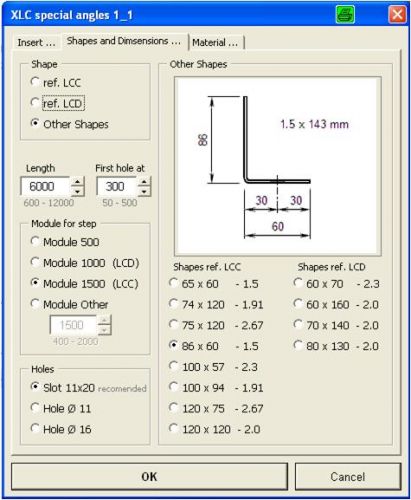Increase Length value with up arrow
The image size is (411, 500).
pos(77,181)
